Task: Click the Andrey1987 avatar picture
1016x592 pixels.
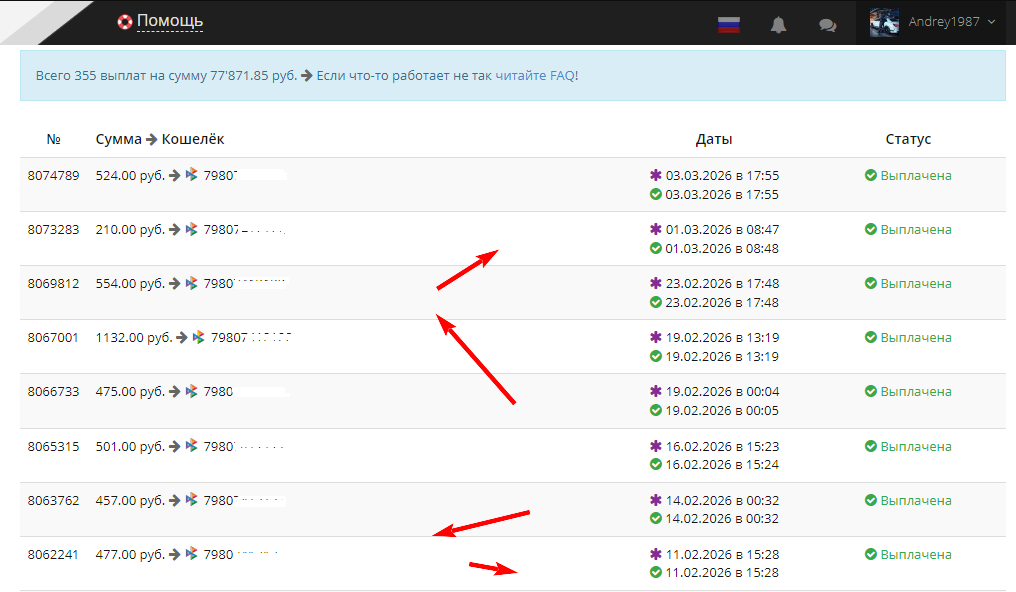Action: click(x=884, y=22)
